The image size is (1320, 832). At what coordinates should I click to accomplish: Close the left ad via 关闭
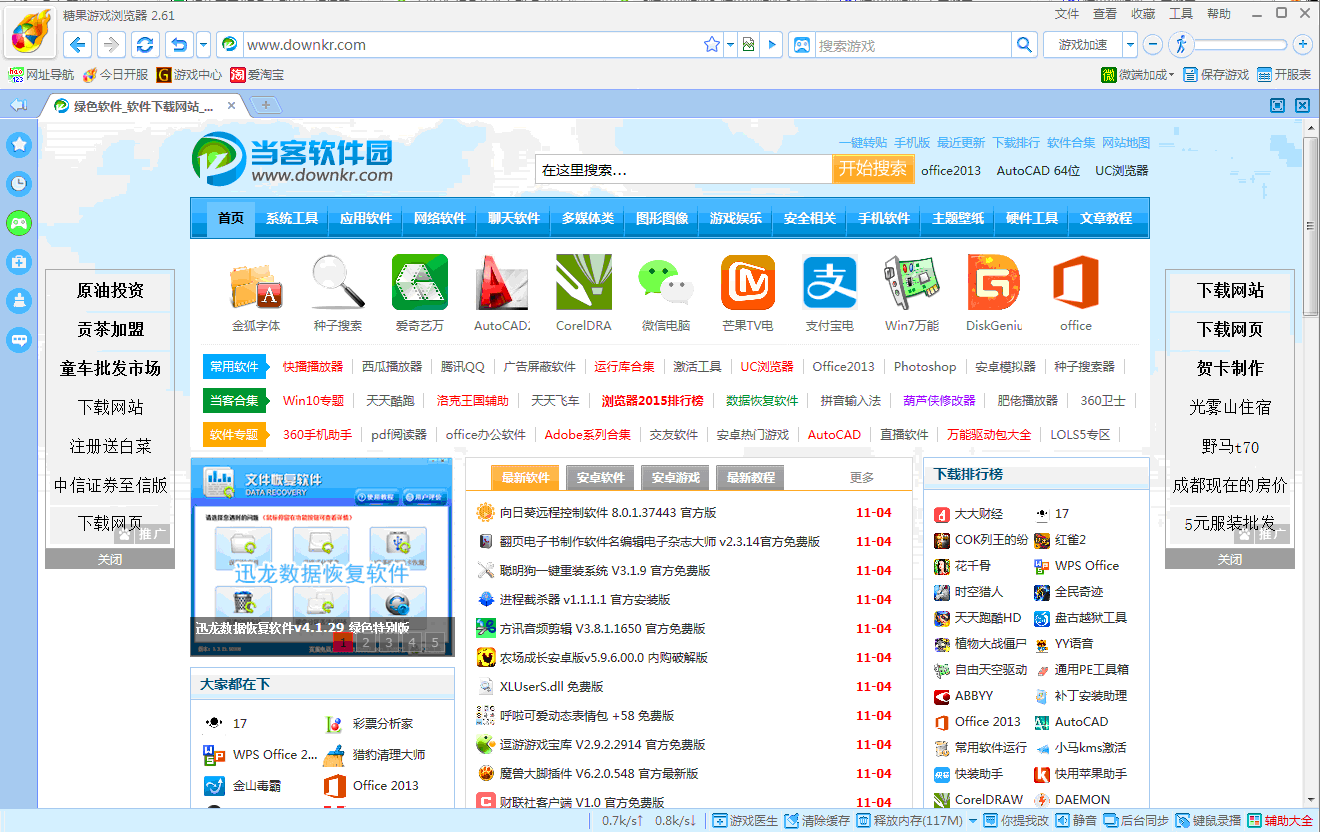pyautogui.click(x=110, y=560)
